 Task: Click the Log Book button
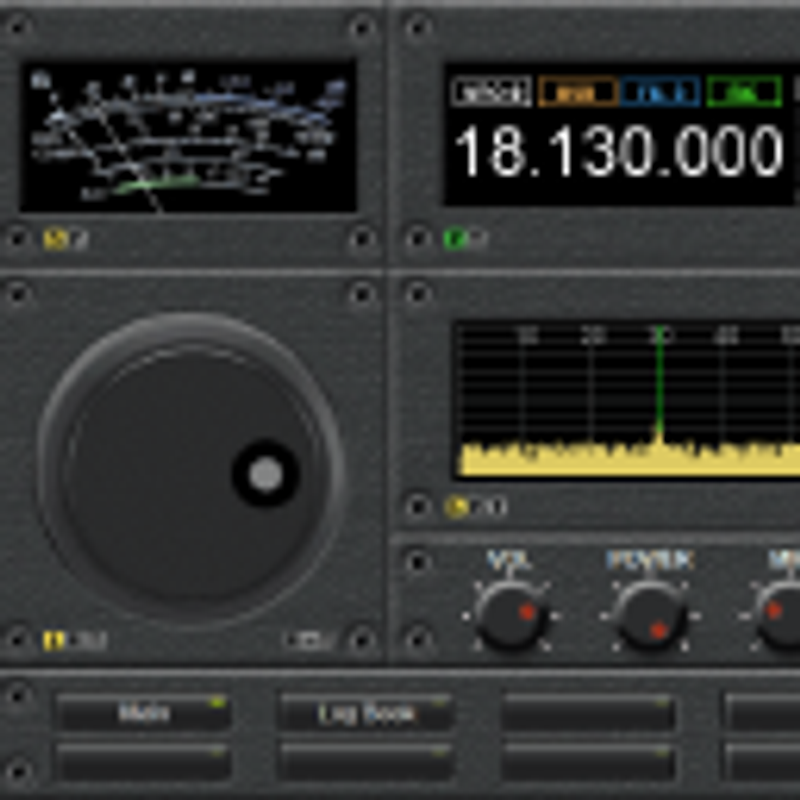[366, 713]
